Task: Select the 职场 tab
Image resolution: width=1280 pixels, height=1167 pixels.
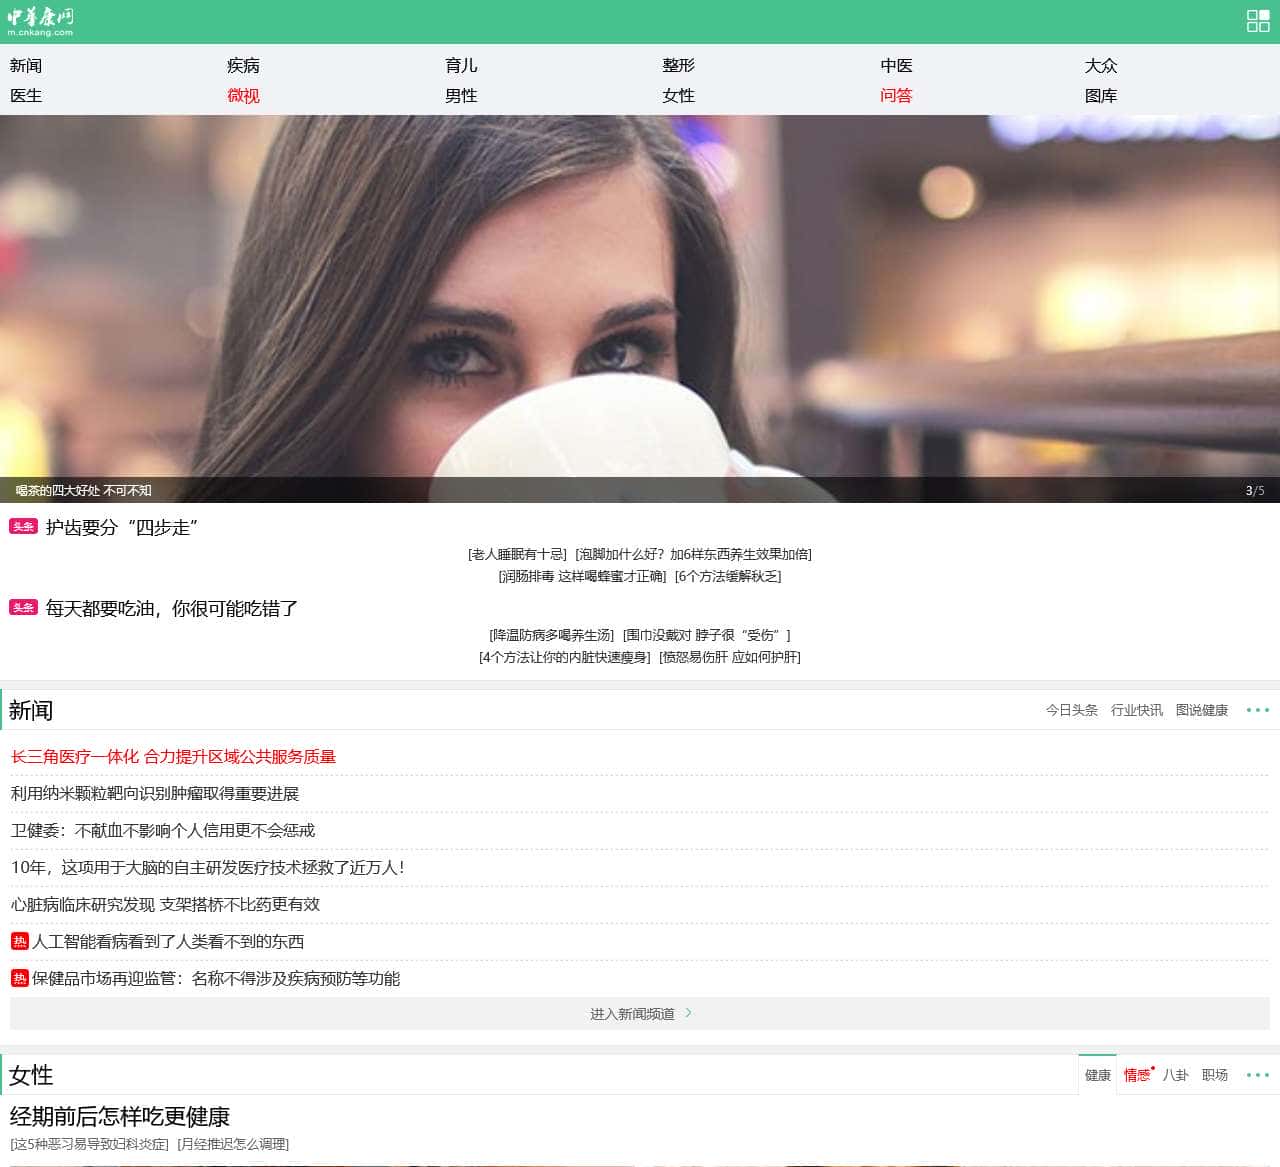Action: 1215,1075
